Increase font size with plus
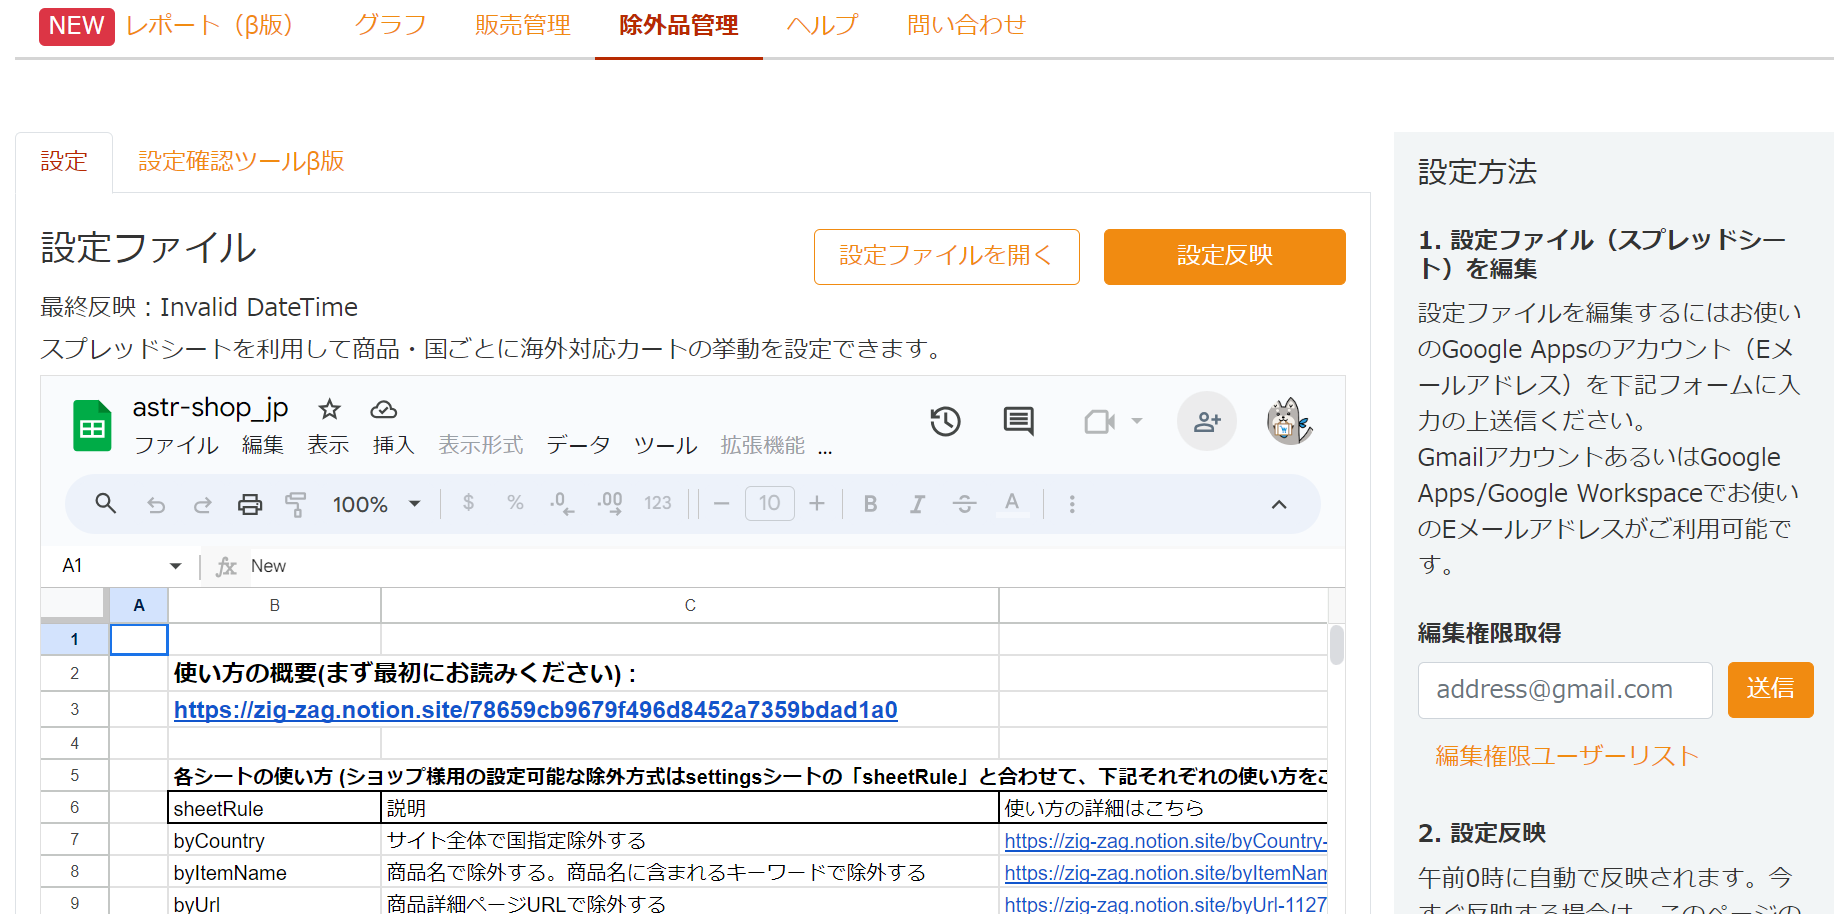The width and height of the screenshot is (1834, 914). click(x=817, y=503)
